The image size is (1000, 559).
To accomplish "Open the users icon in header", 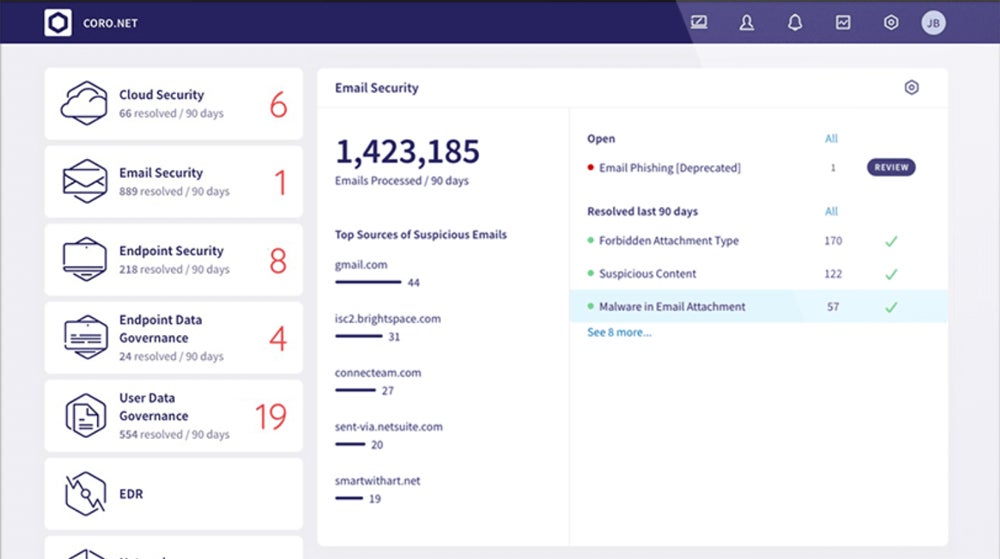I will pyautogui.click(x=747, y=23).
